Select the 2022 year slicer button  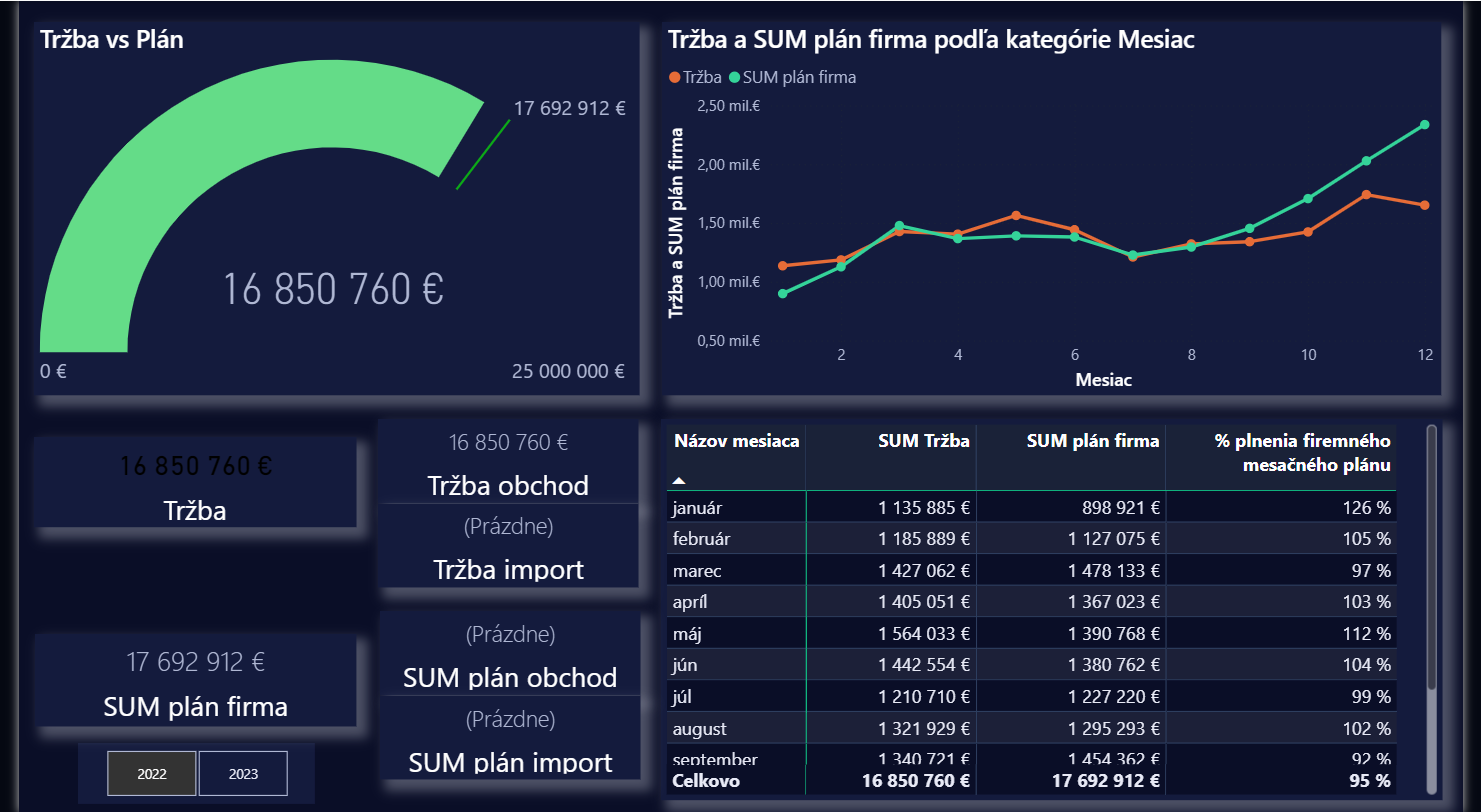click(x=152, y=773)
